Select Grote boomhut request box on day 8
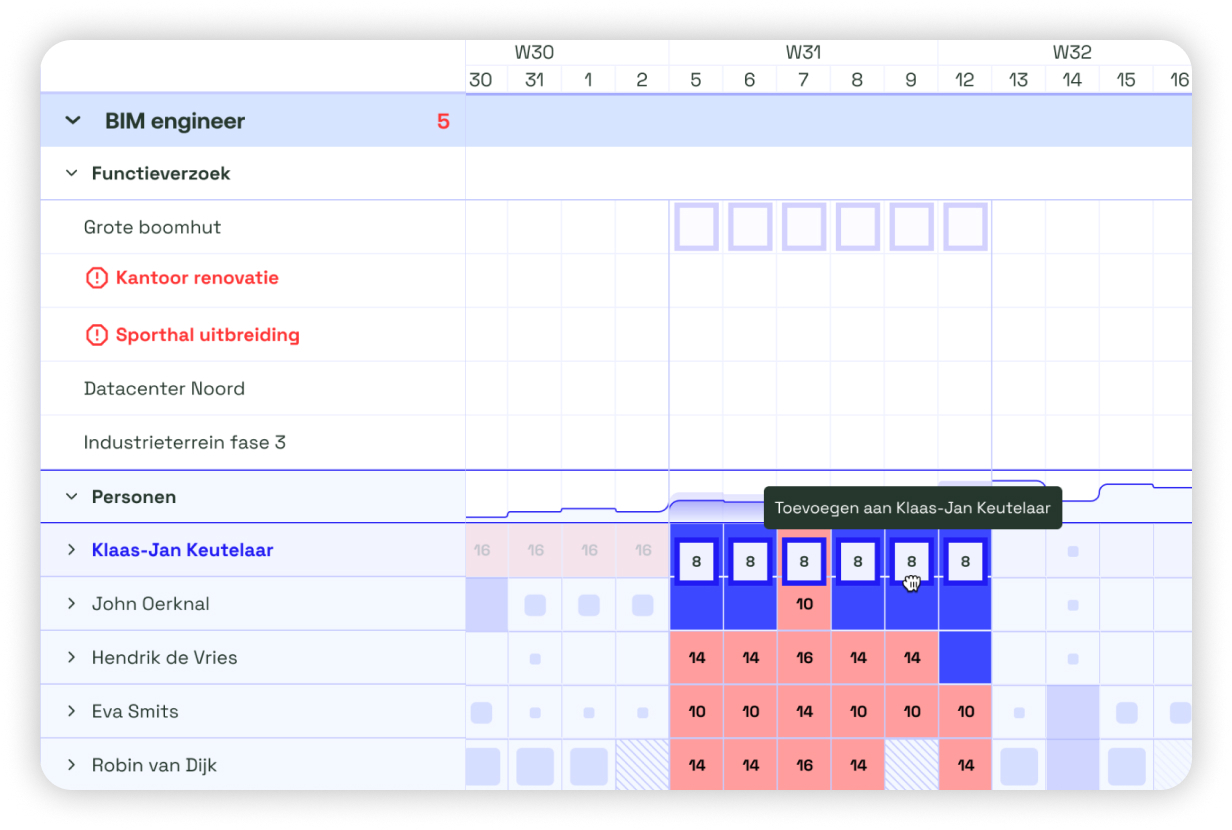This screenshot has height=830, width=1232. [x=858, y=227]
